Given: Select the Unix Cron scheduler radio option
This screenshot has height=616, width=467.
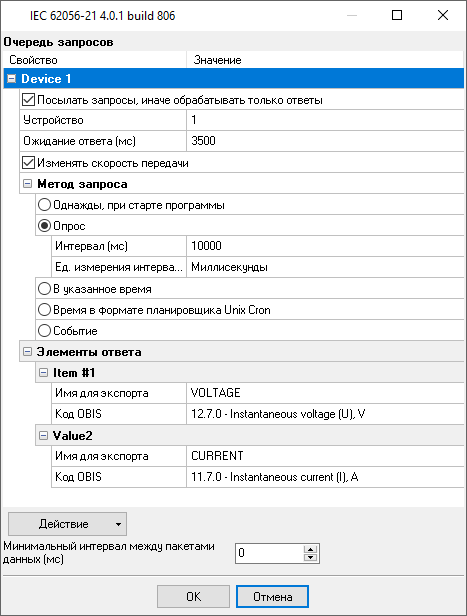Looking at the screenshot, I should tap(44, 310).
